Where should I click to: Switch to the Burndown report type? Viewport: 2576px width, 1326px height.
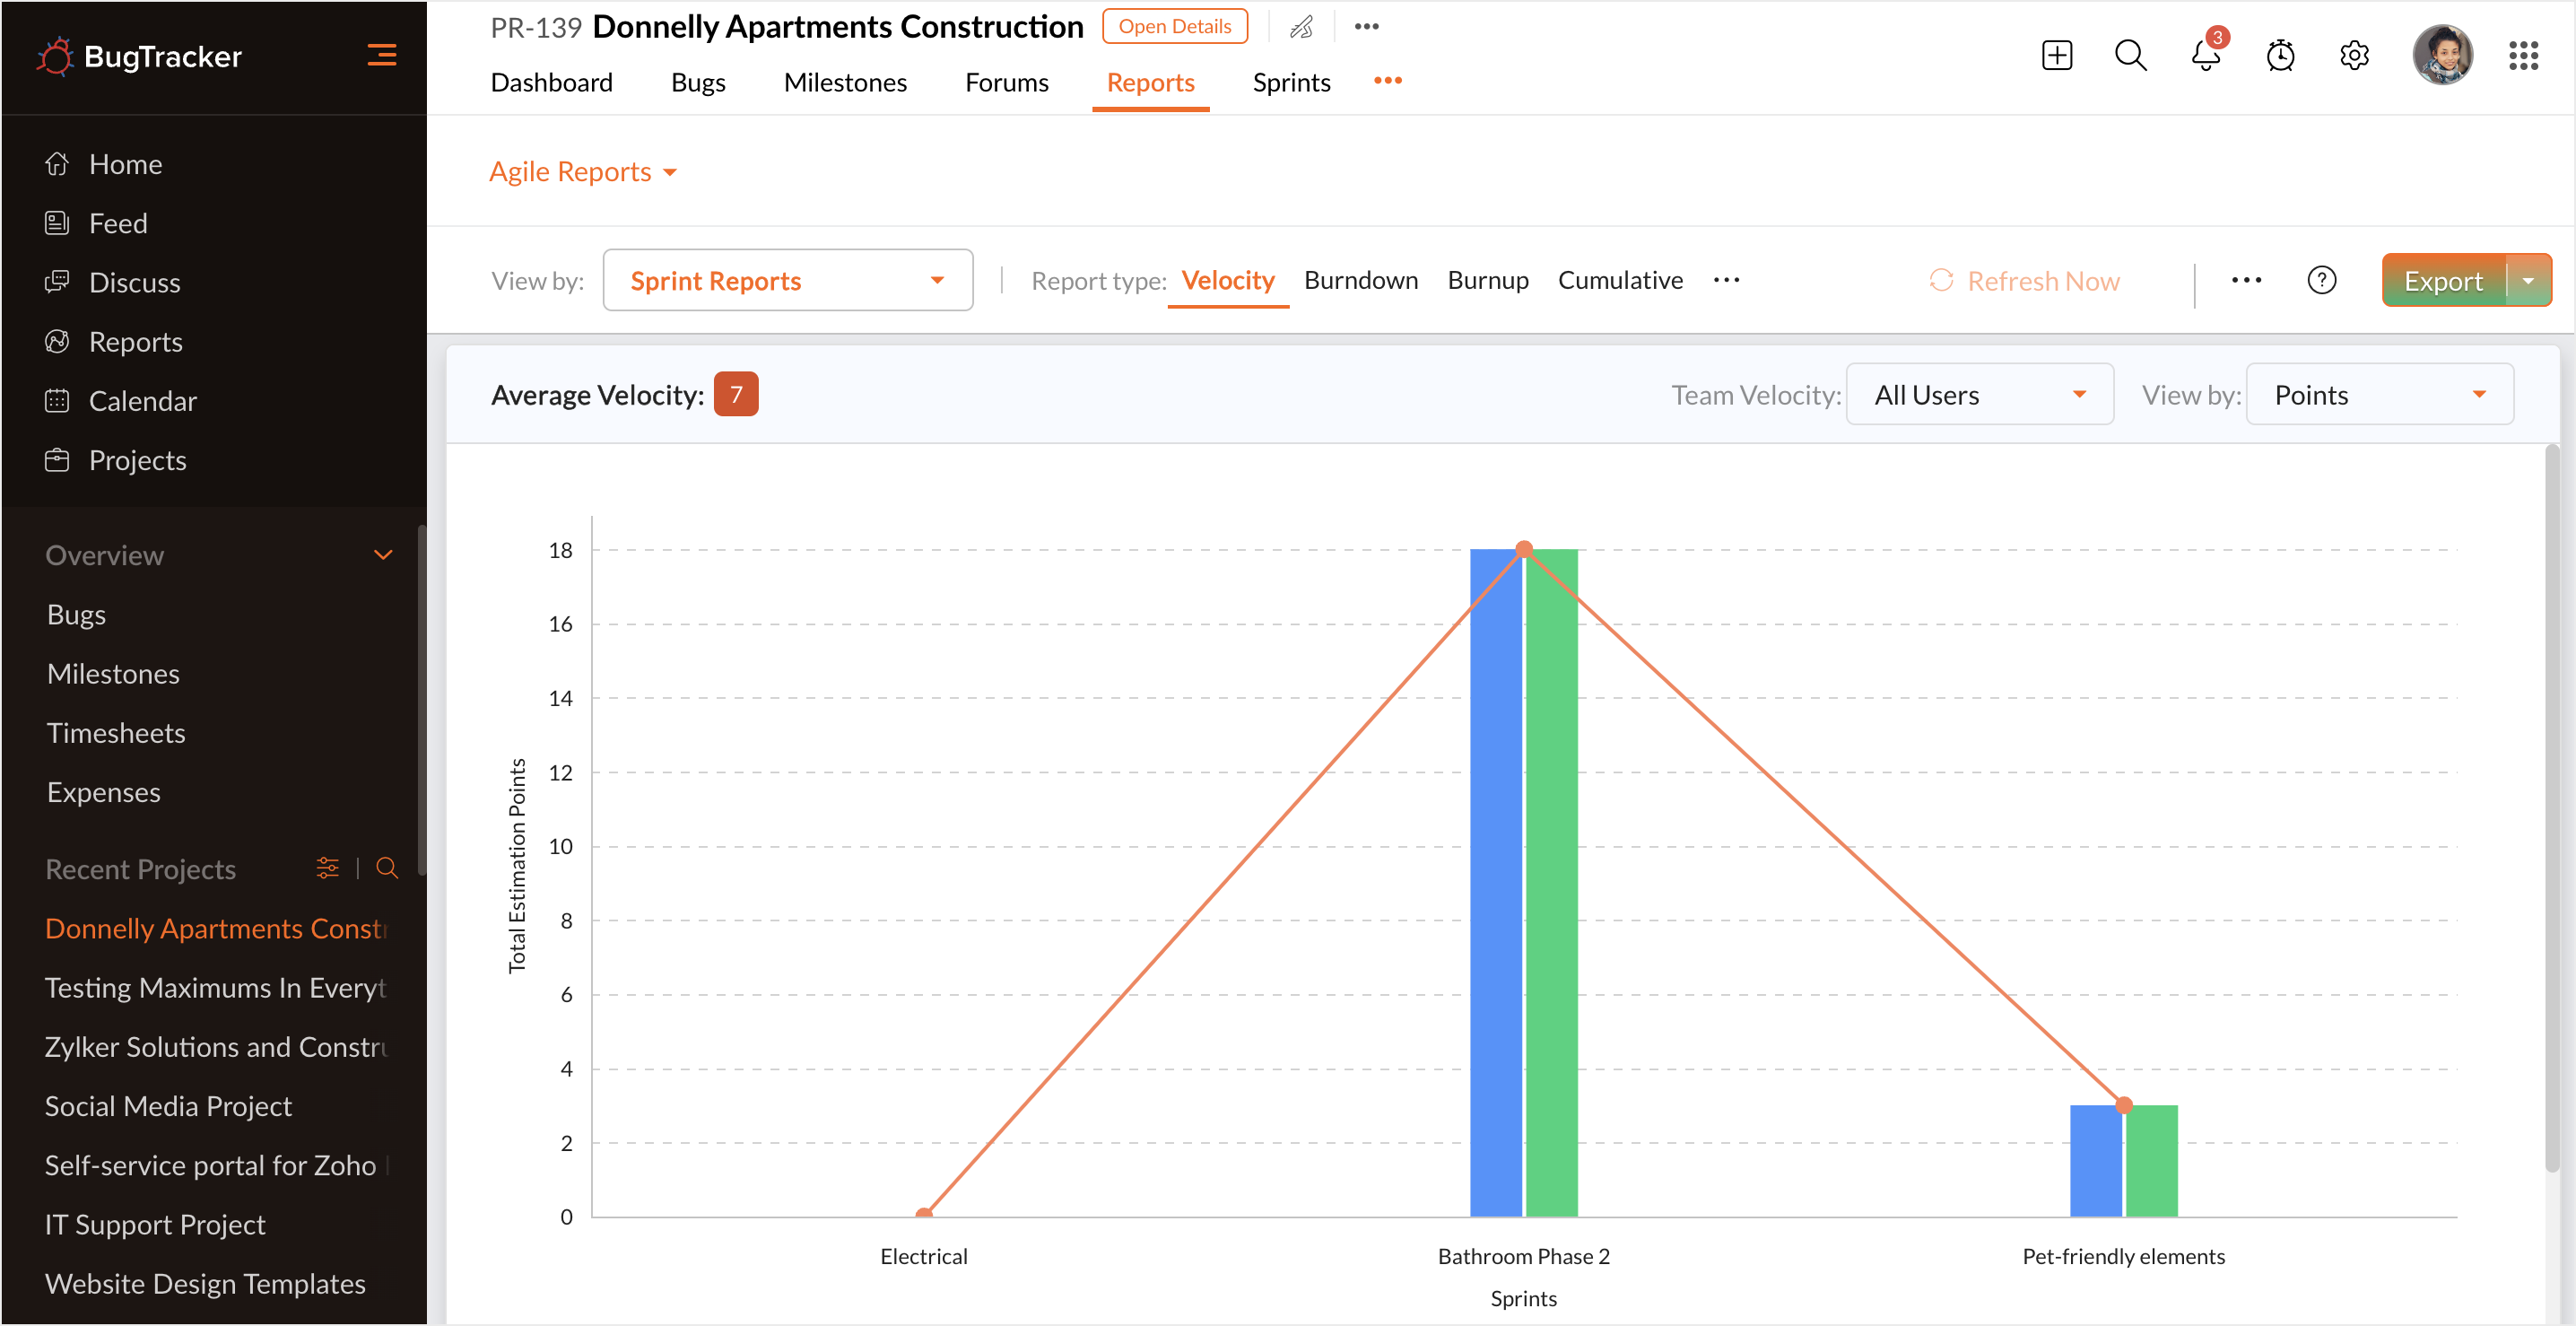click(x=1360, y=281)
